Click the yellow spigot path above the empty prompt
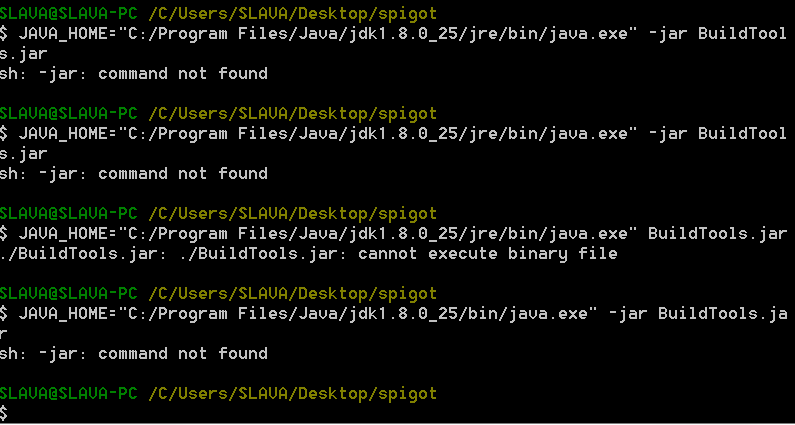Viewport: 795px width, 425px height. click(x=293, y=394)
